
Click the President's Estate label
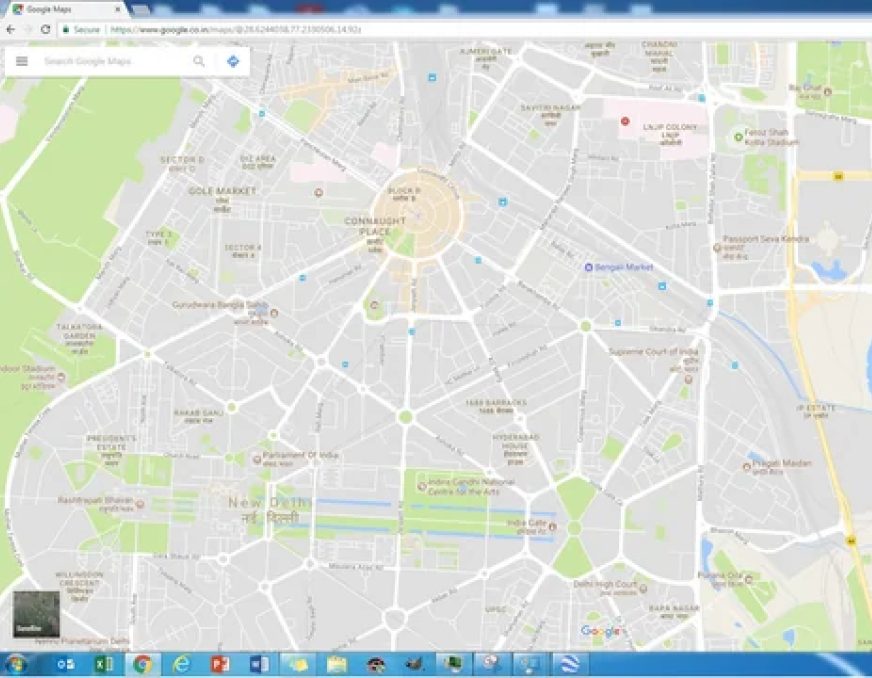tap(111, 443)
